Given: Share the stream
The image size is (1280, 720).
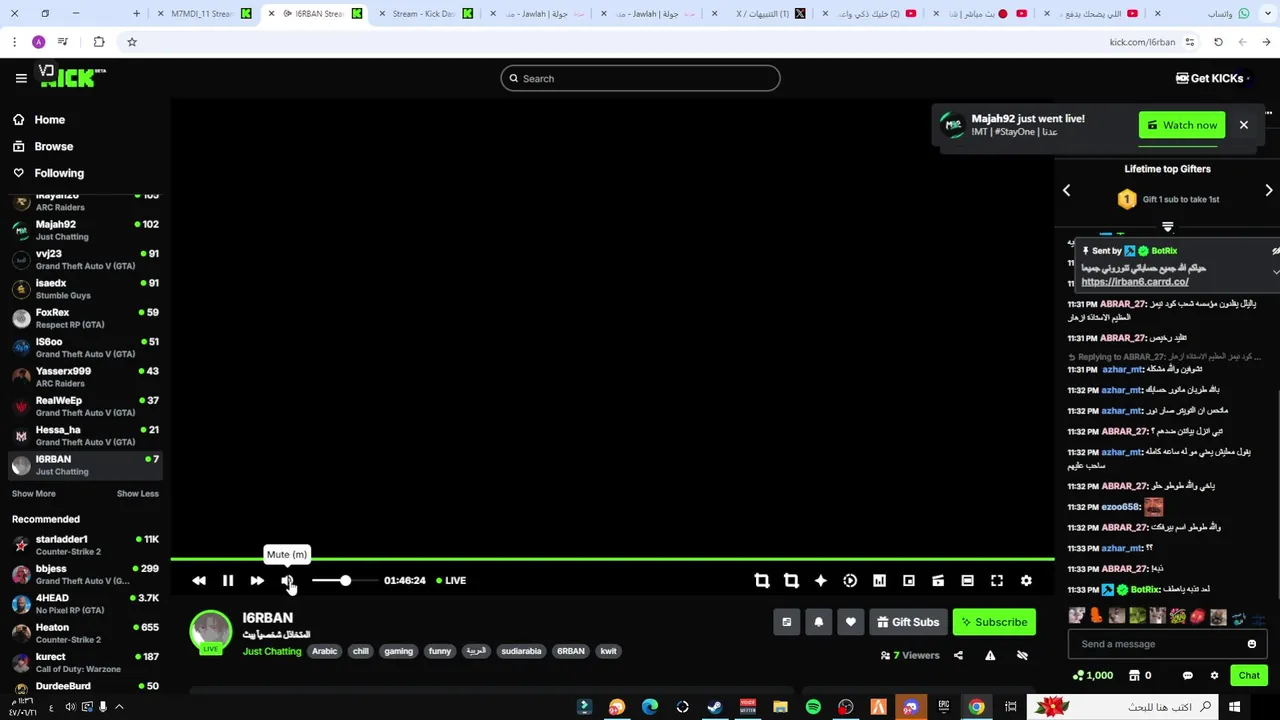Looking at the screenshot, I should point(958,656).
